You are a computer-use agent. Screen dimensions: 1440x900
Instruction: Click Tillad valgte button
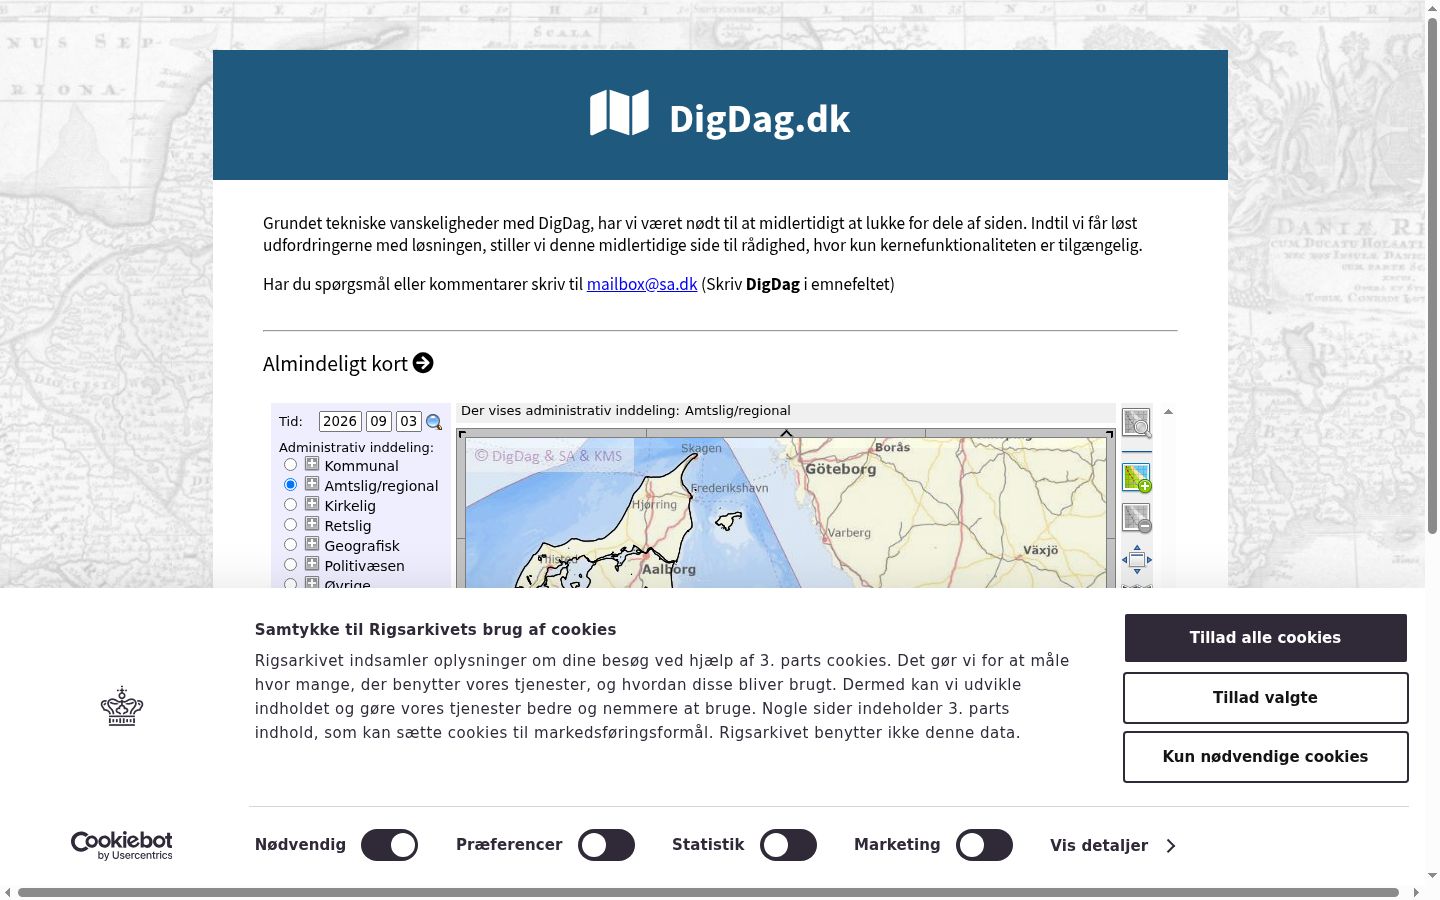click(x=1265, y=698)
